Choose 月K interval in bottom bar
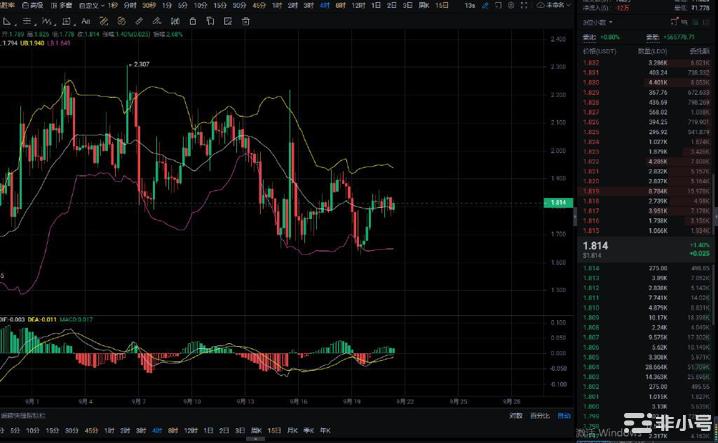Viewport: 718px width, 443px height. point(292,431)
